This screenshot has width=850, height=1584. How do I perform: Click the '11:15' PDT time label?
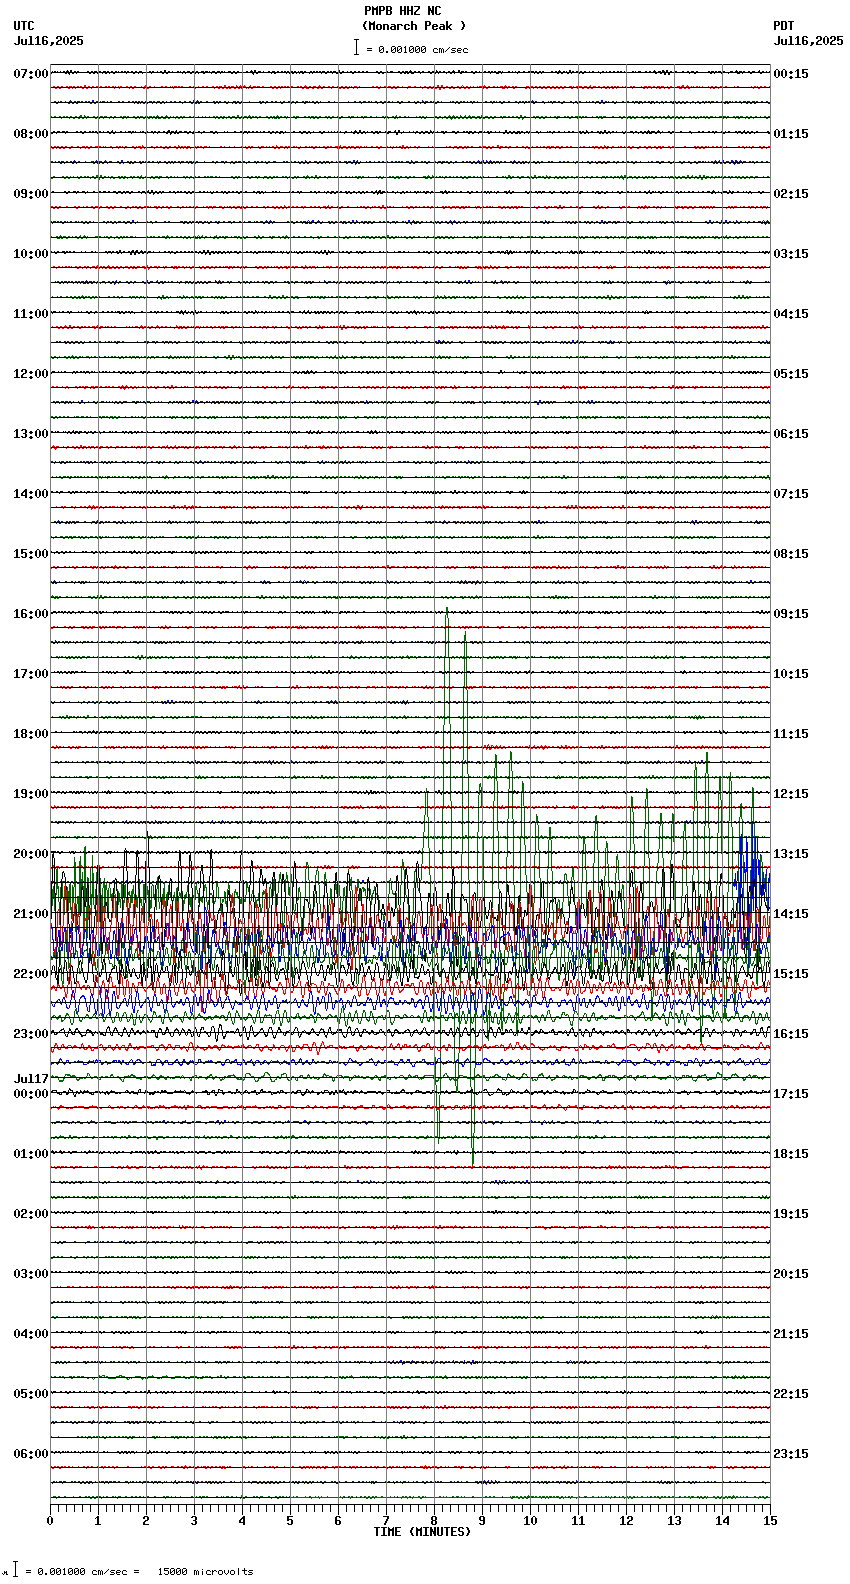(791, 734)
